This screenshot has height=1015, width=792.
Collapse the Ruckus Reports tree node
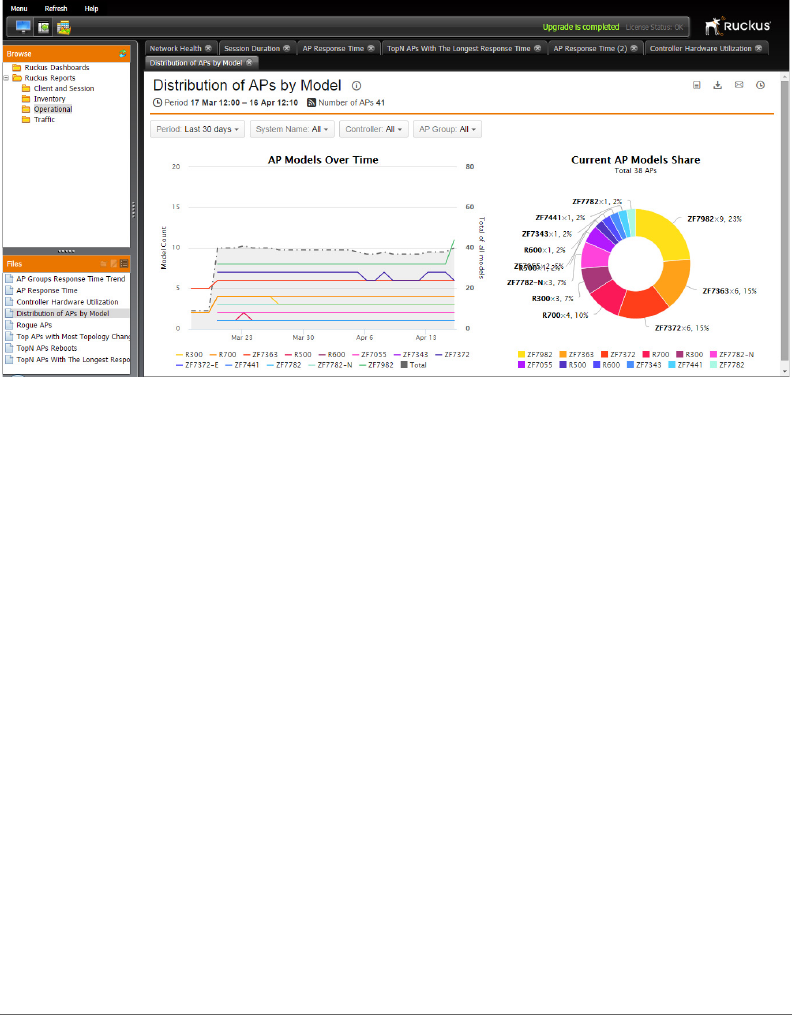pyautogui.click(x=6, y=78)
